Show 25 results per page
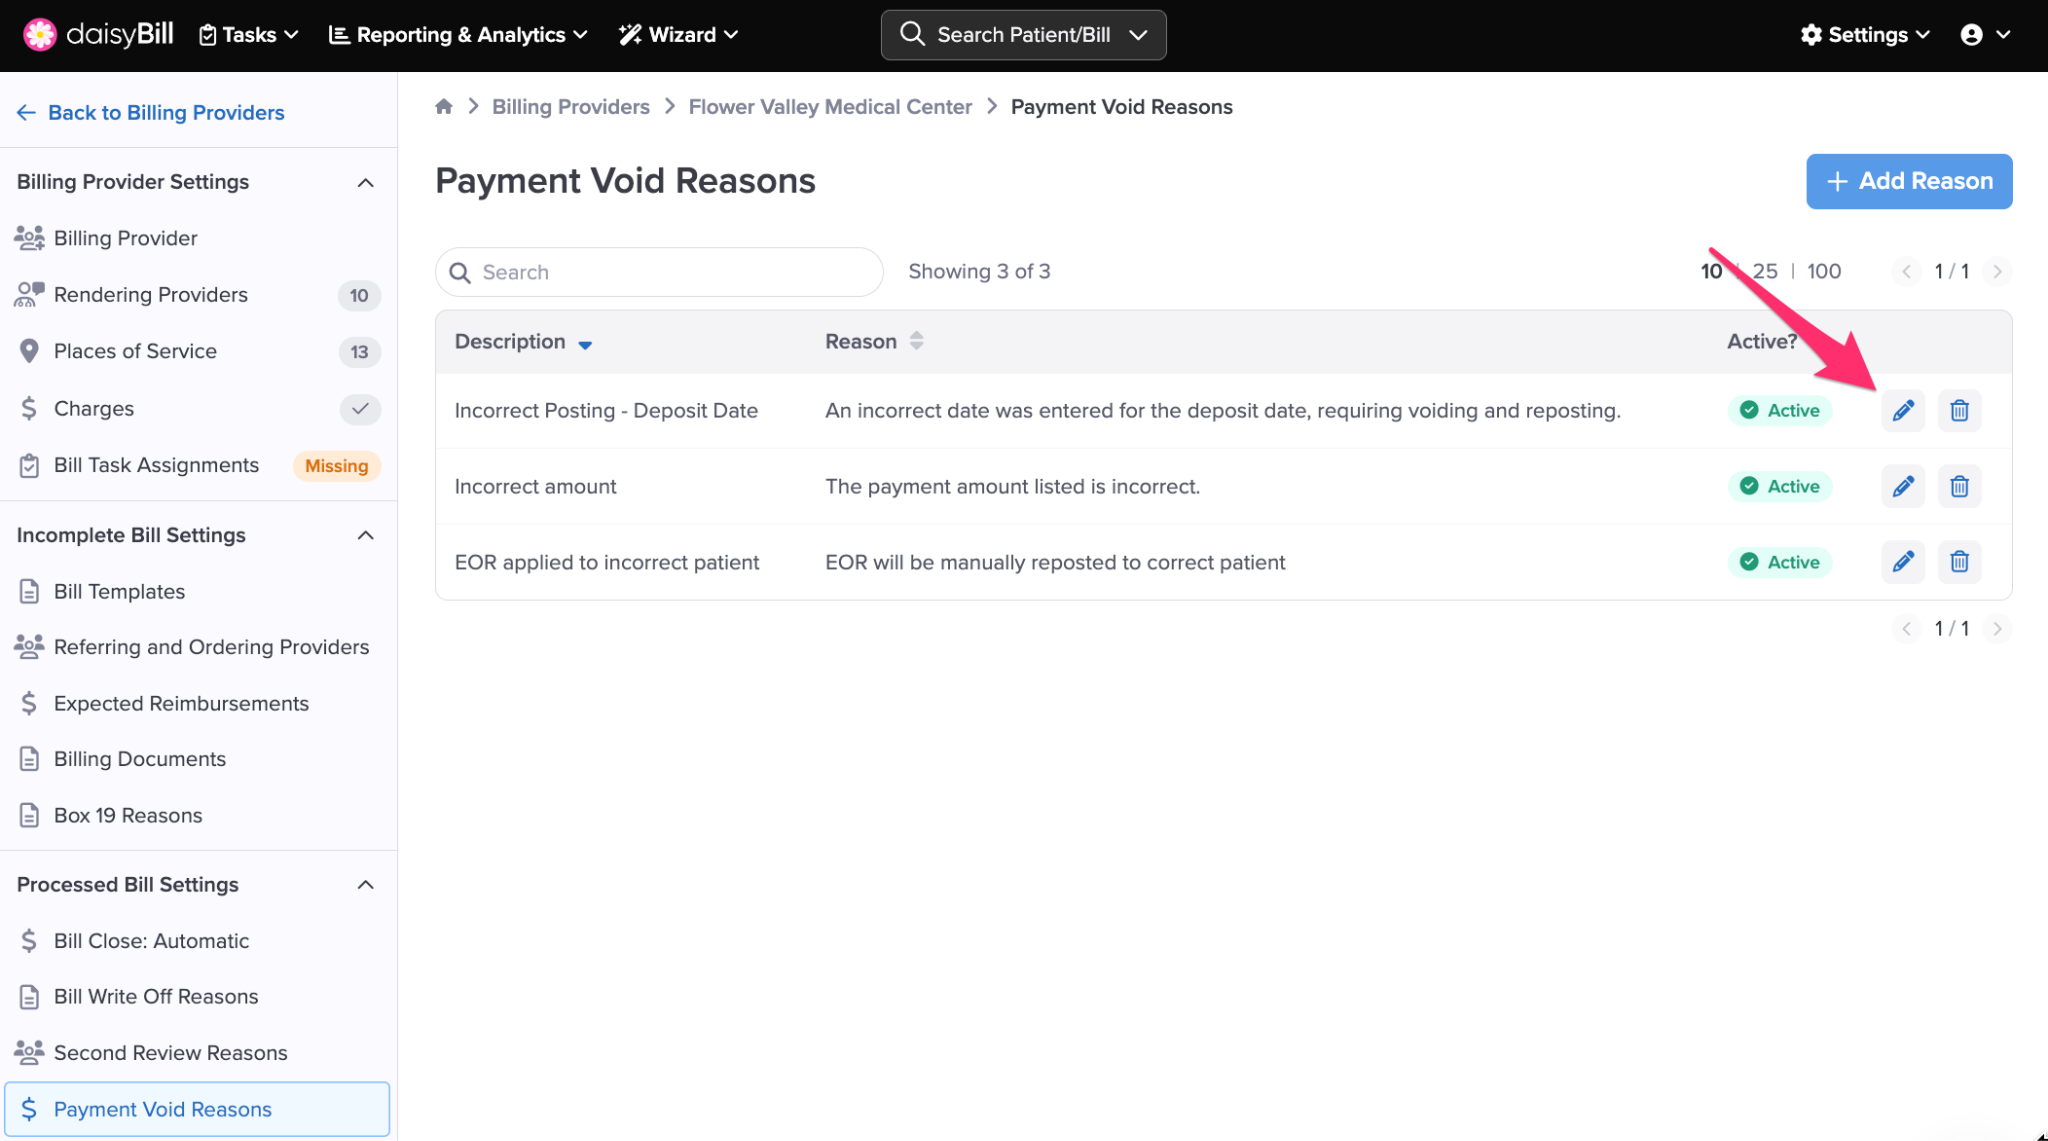This screenshot has width=2048, height=1141. [1765, 272]
